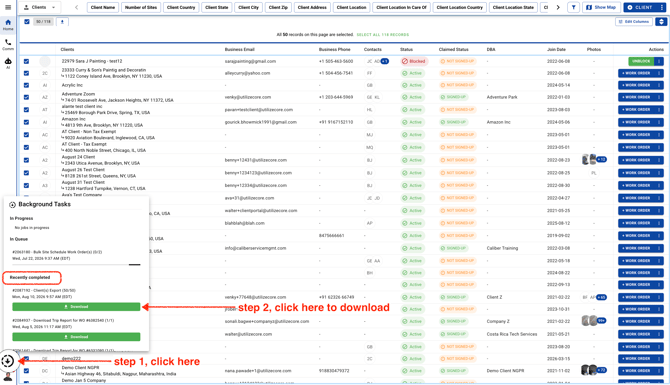Click SIGNED-UP badge in Adventure Zoom row
Screen dimensions: 670x385
pyautogui.click(x=453, y=97)
